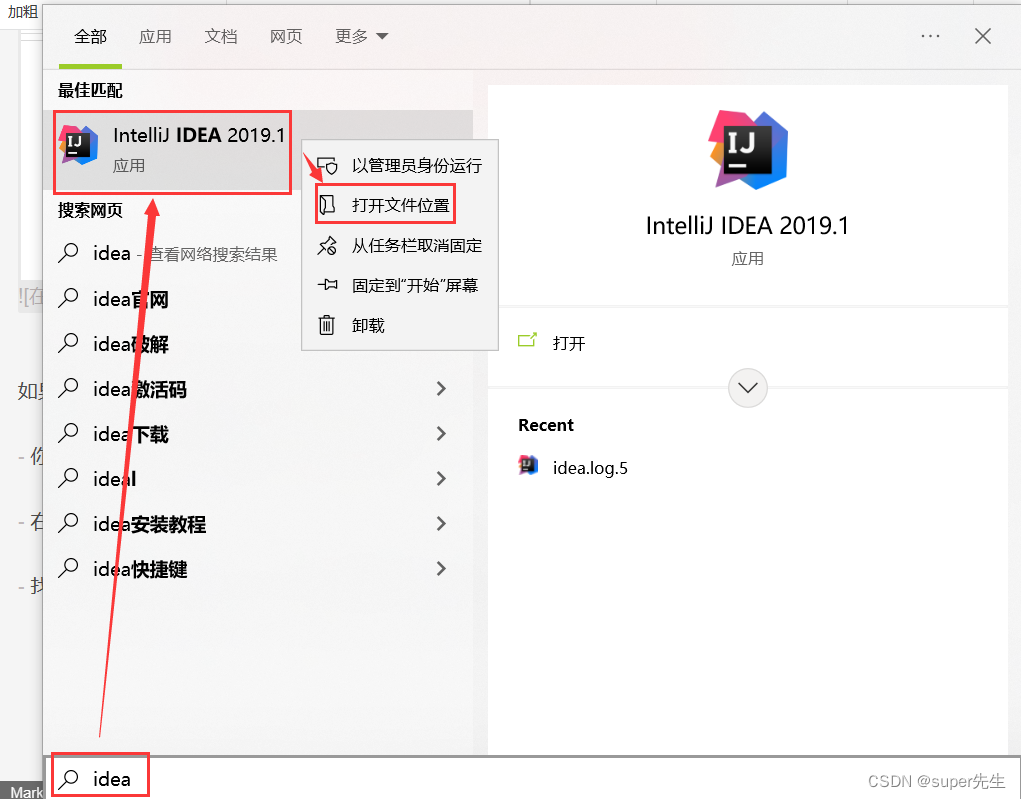The image size is (1021, 799).
Task: Click the magnifier icon in the search box
Action: click(68, 778)
